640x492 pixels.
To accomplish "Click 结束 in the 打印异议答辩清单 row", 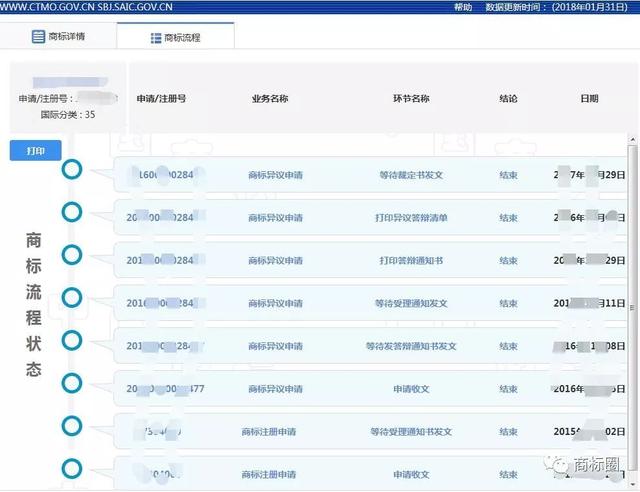I will [508, 218].
